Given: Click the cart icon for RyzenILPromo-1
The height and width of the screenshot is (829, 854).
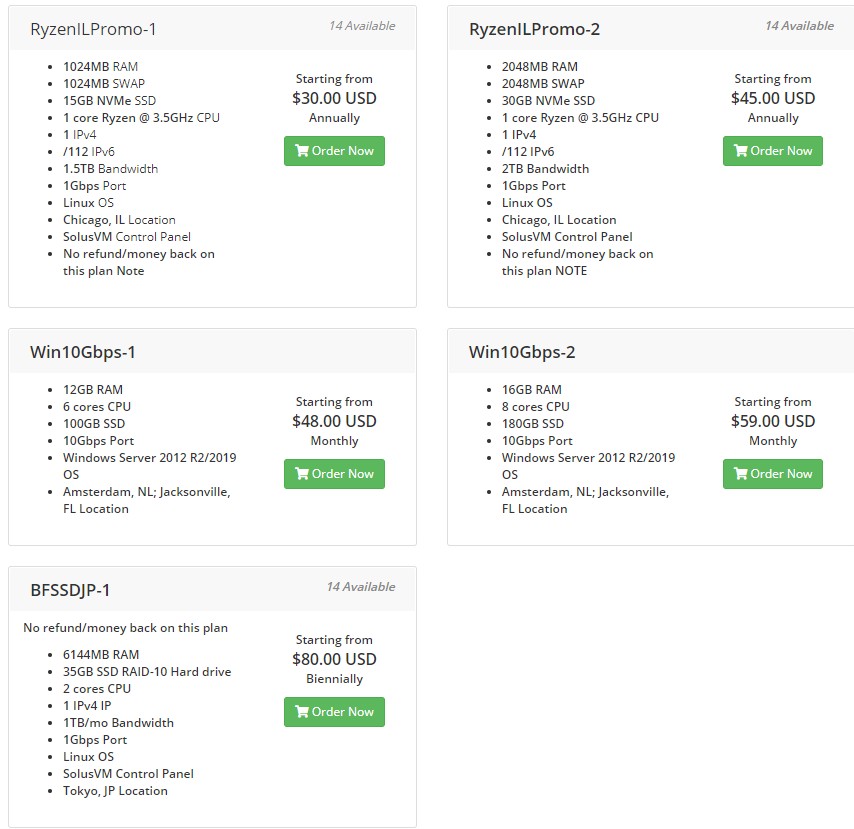Looking at the screenshot, I should tap(301, 151).
